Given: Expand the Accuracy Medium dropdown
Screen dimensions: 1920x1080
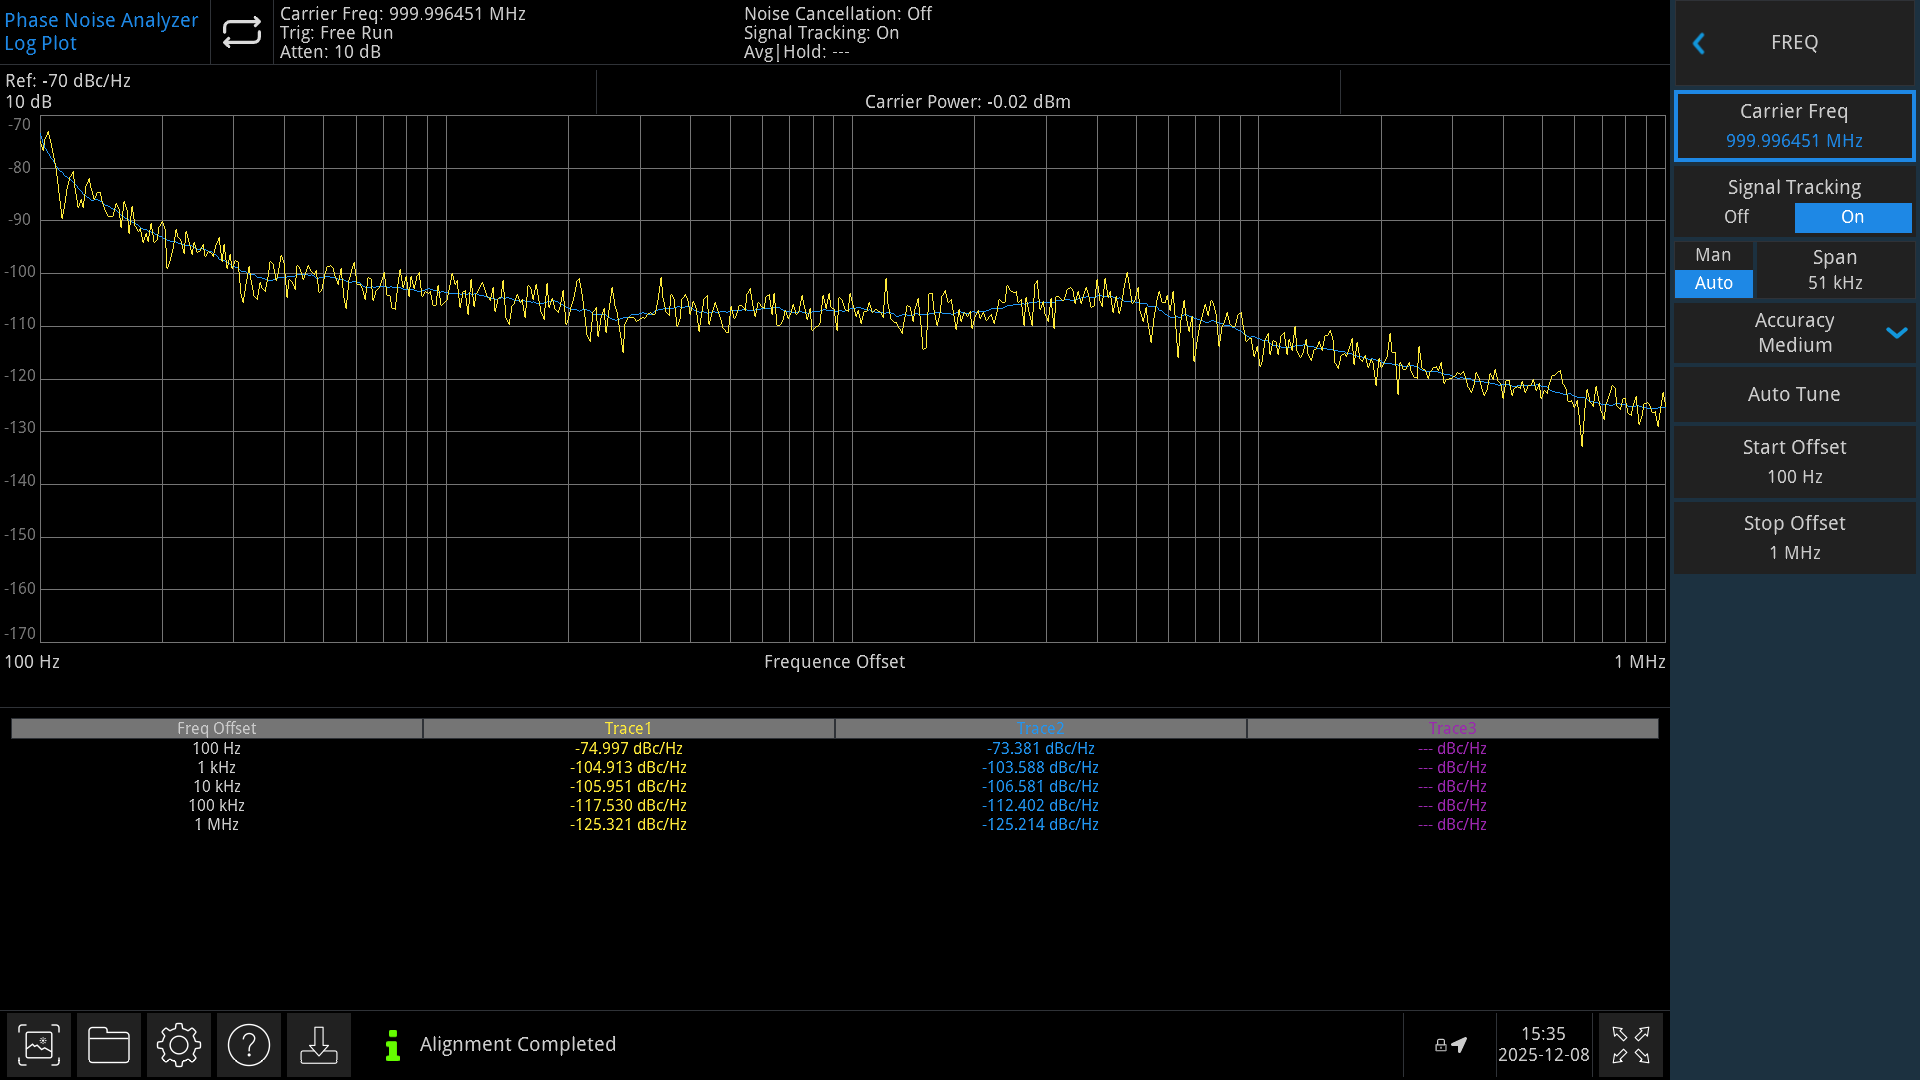Looking at the screenshot, I should click(1794, 333).
